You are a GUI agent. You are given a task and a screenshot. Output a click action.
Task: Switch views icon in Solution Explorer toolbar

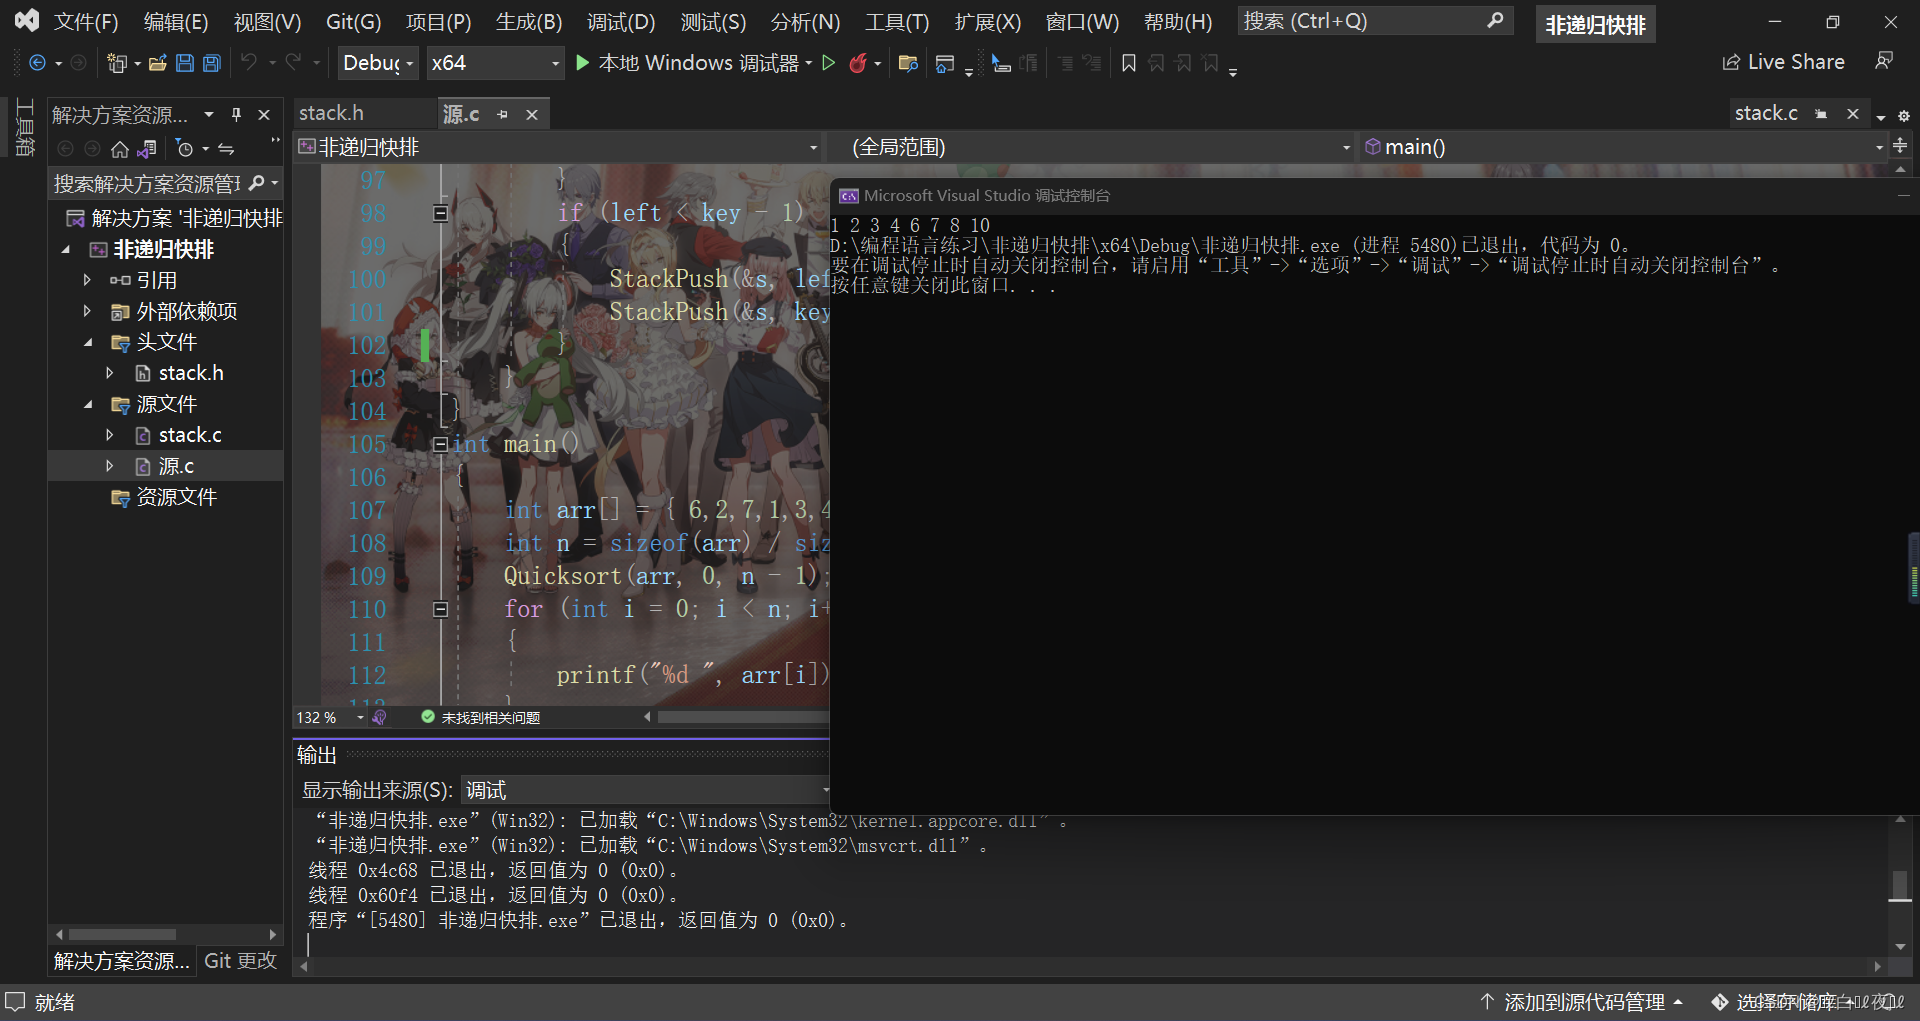point(147,149)
